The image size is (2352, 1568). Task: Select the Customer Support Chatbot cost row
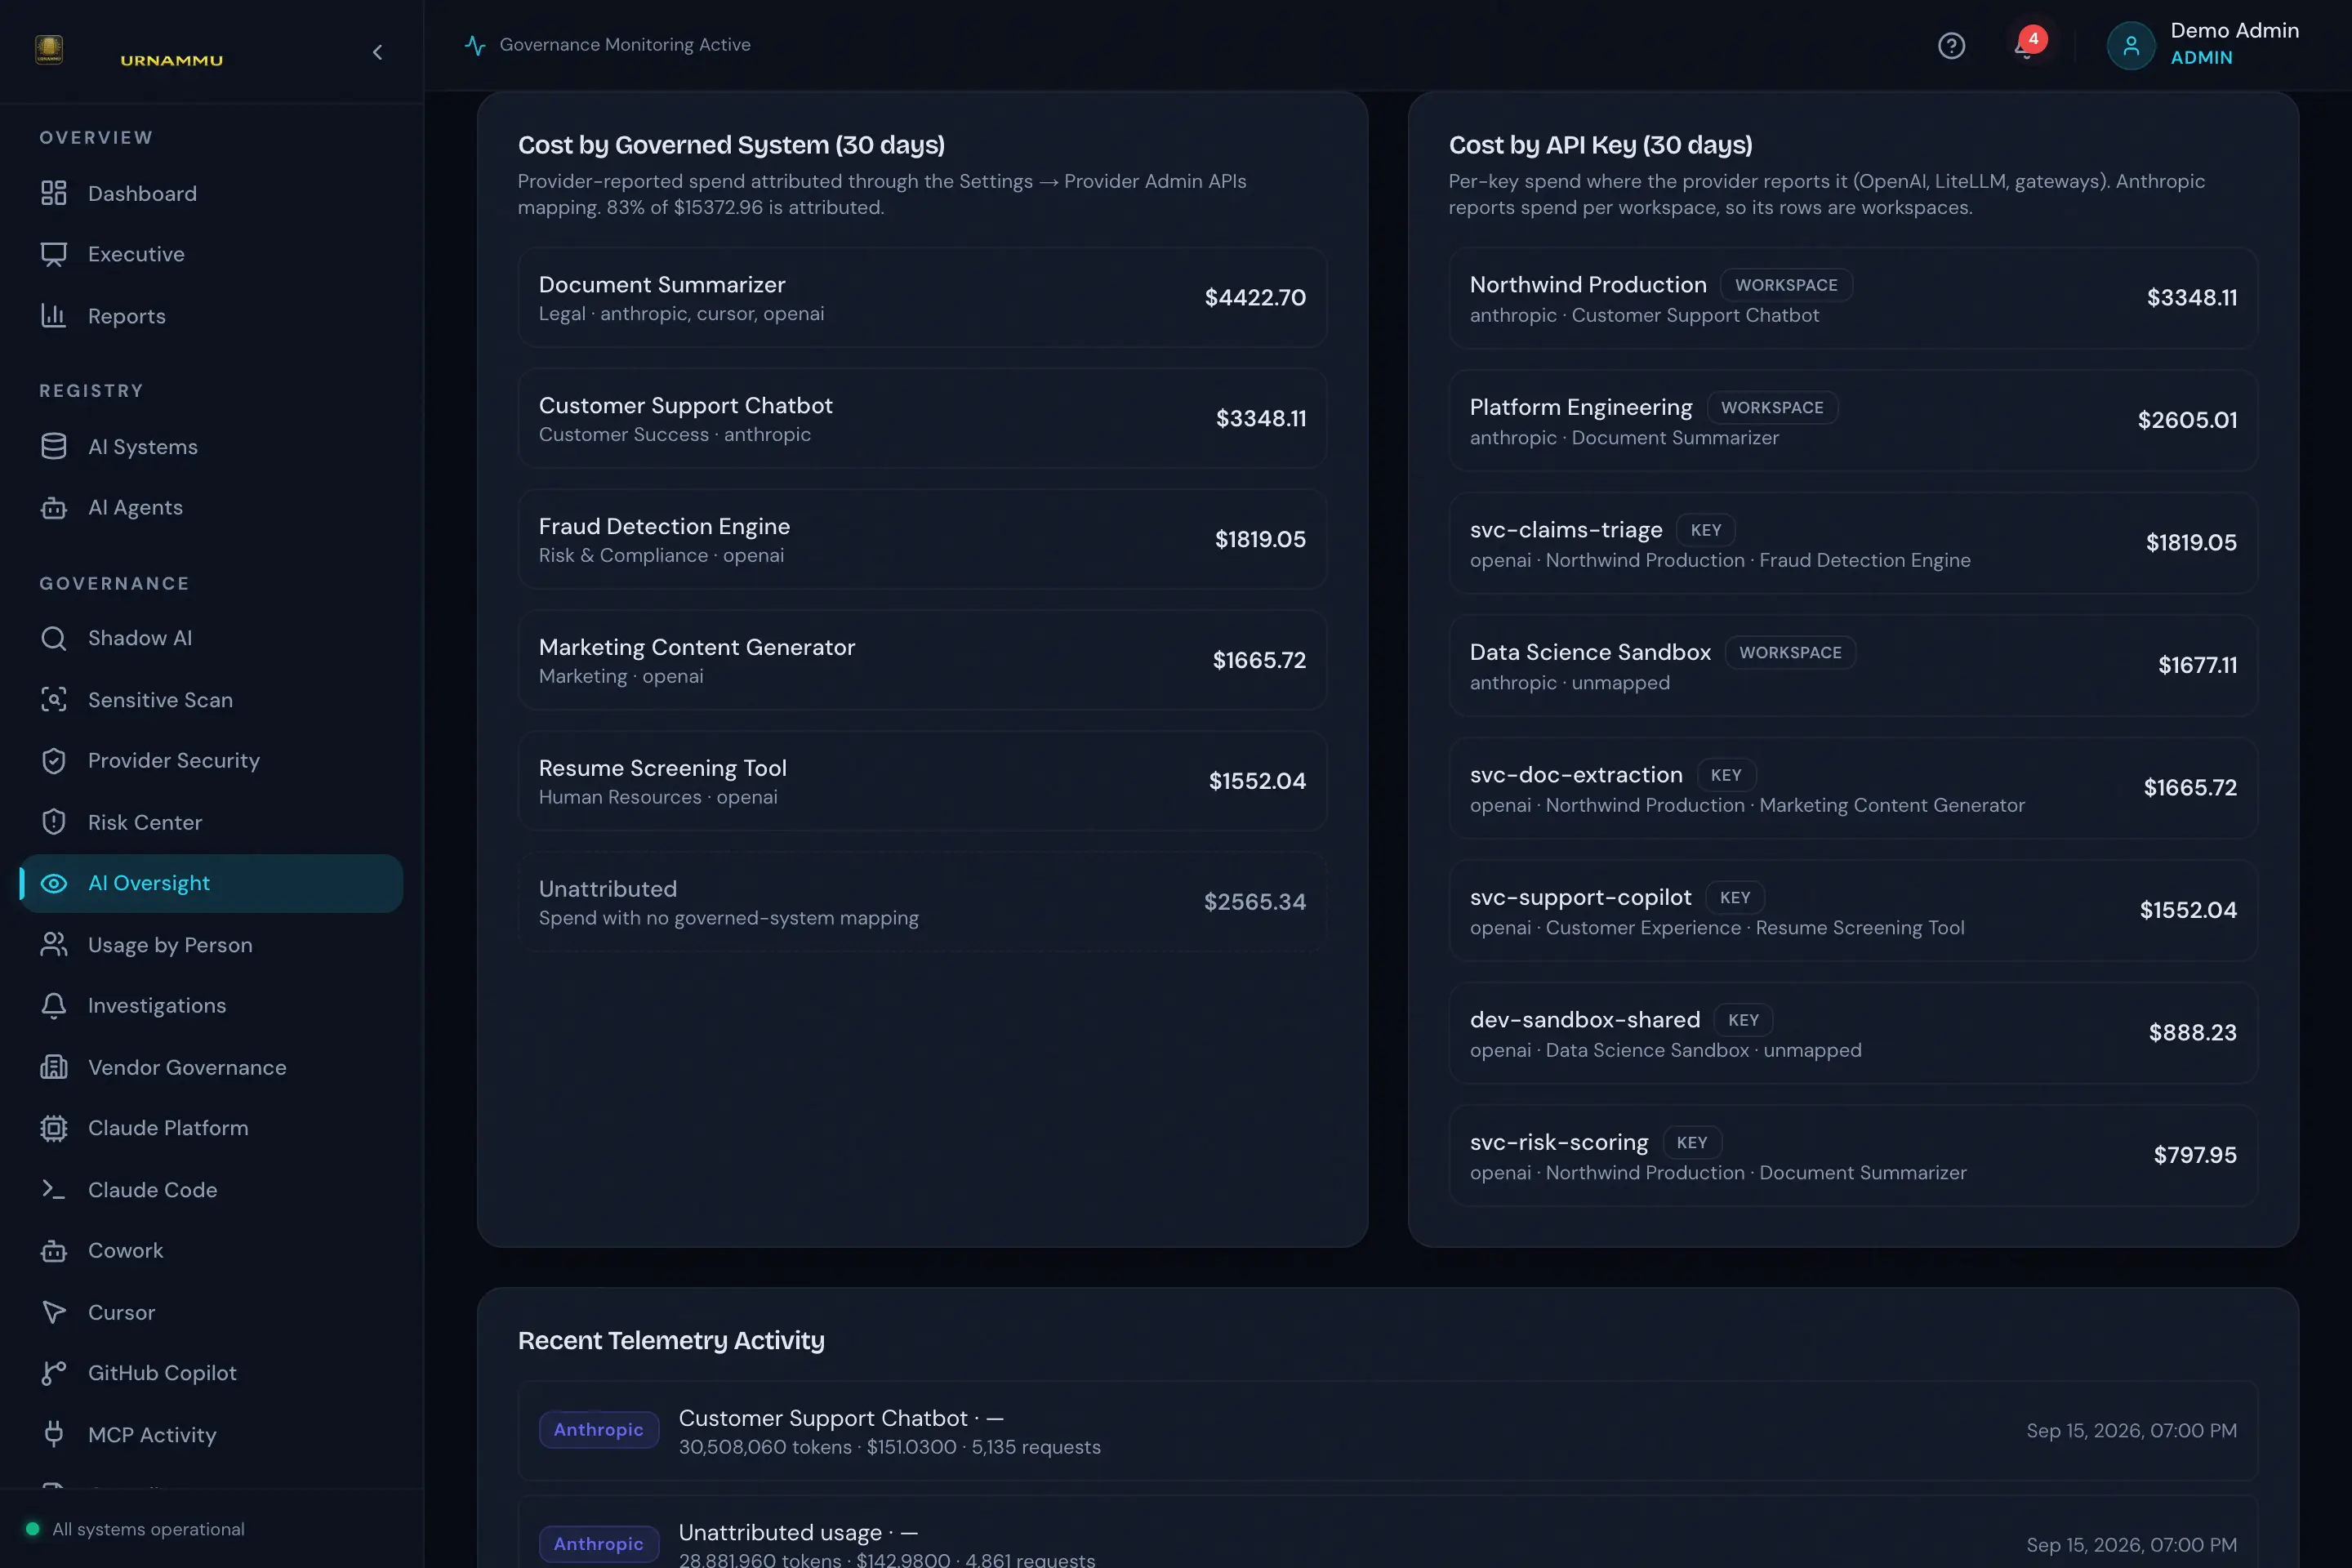922,419
